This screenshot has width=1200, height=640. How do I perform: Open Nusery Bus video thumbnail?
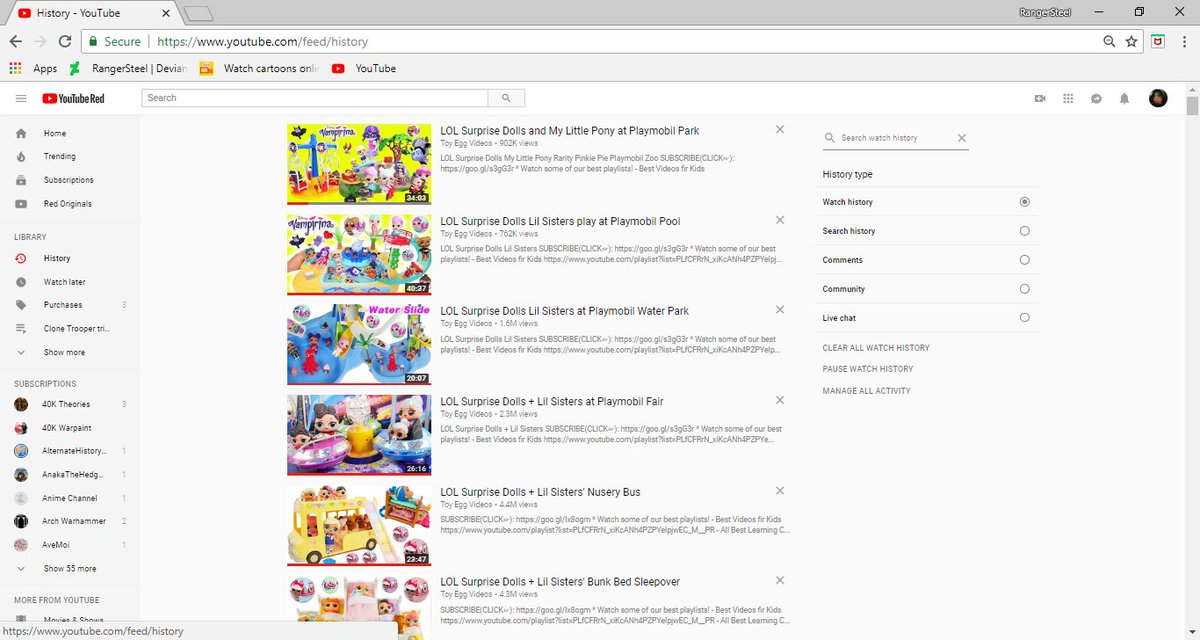pos(359,524)
